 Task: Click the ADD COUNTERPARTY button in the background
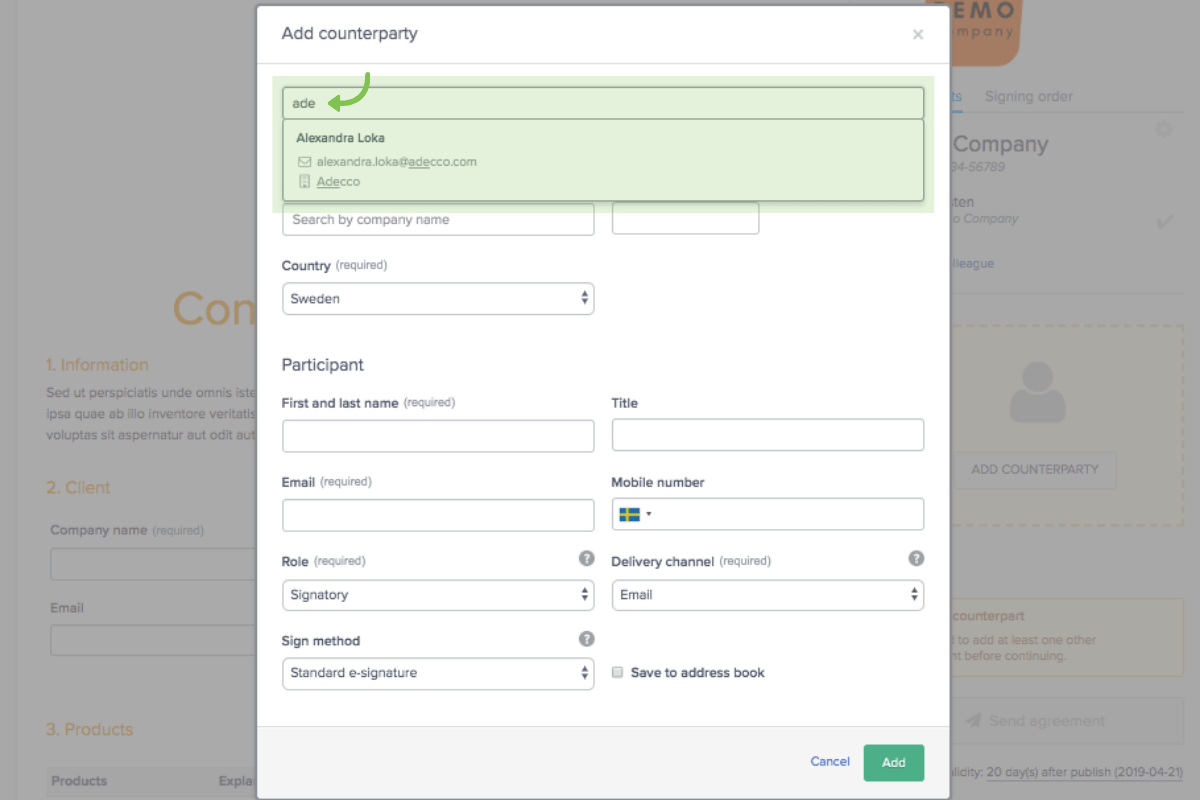1035,469
